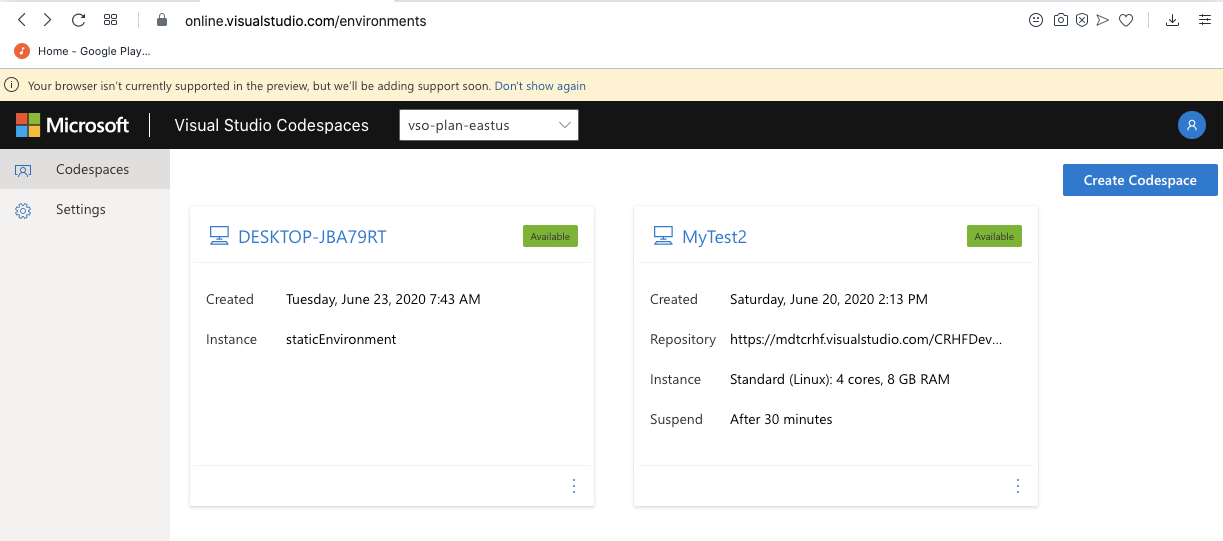
Task: Click staticEnvironment instance value
Action: [x=341, y=339]
